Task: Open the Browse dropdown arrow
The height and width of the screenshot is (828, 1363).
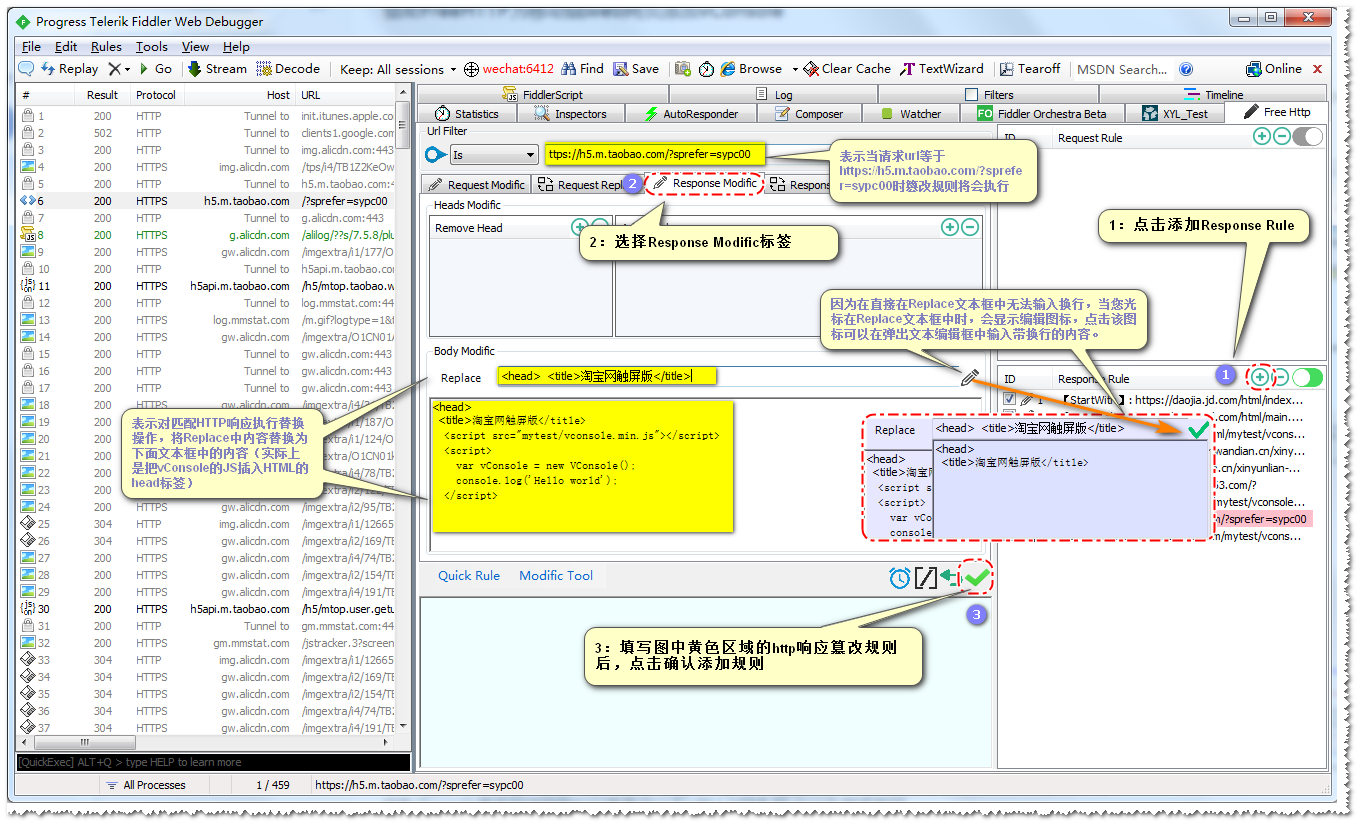Action: coord(796,69)
